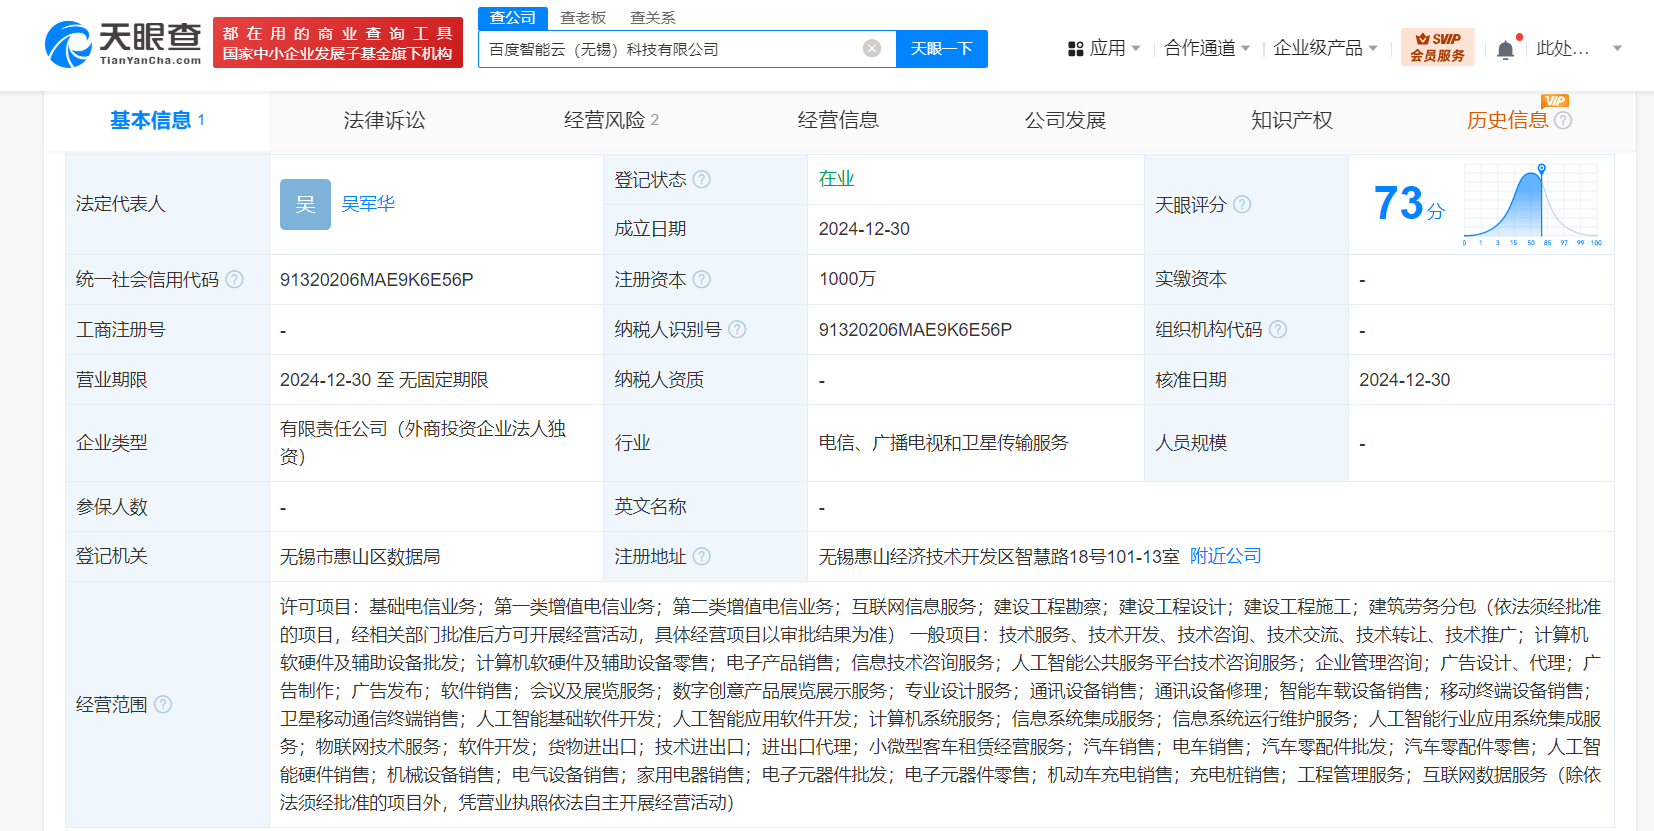Click the 天眼一下 search button
This screenshot has height=831, width=1654.
pyautogui.click(x=941, y=48)
